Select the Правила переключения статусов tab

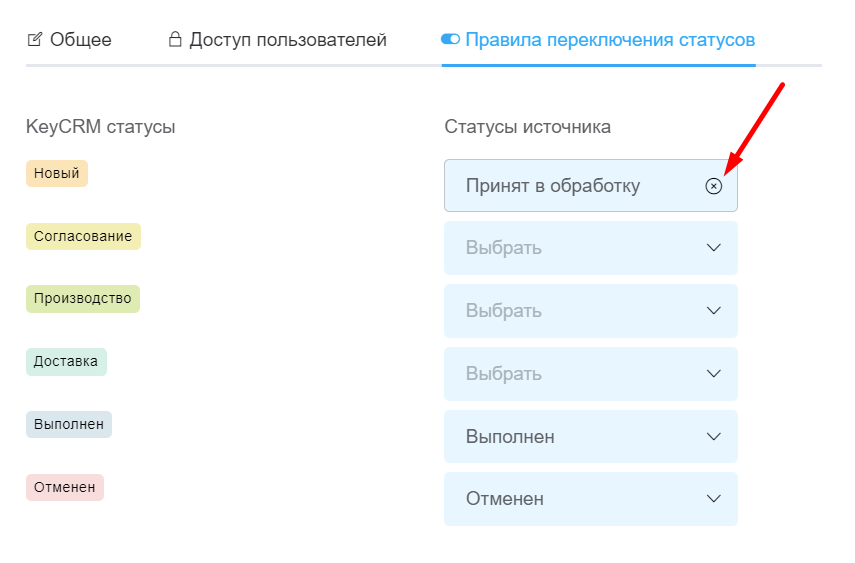tap(609, 40)
